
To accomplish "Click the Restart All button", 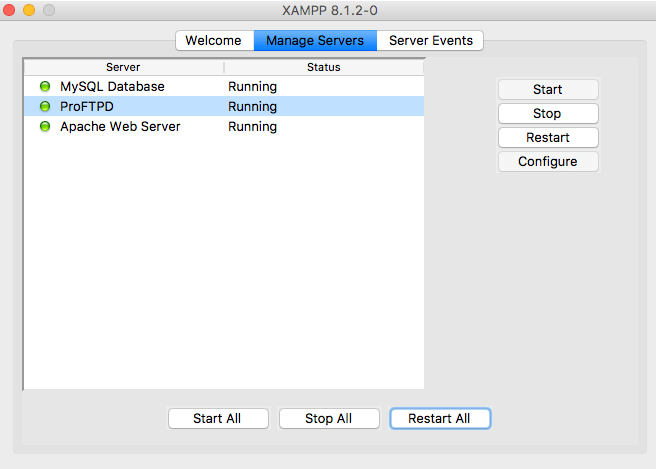I will 439,419.
